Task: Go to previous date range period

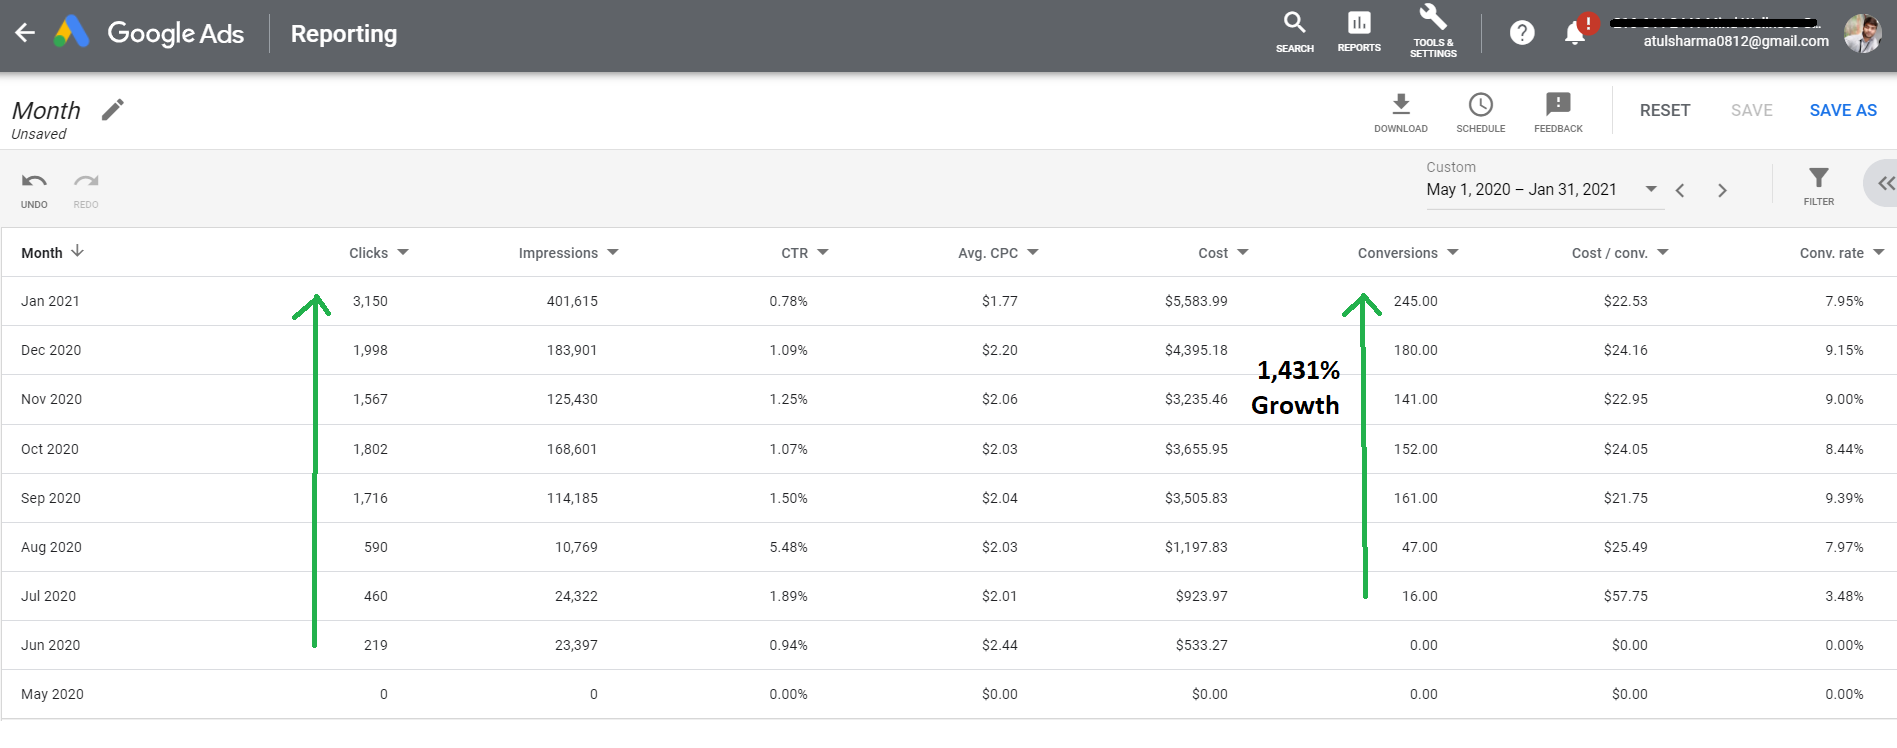Action: coord(1680,190)
